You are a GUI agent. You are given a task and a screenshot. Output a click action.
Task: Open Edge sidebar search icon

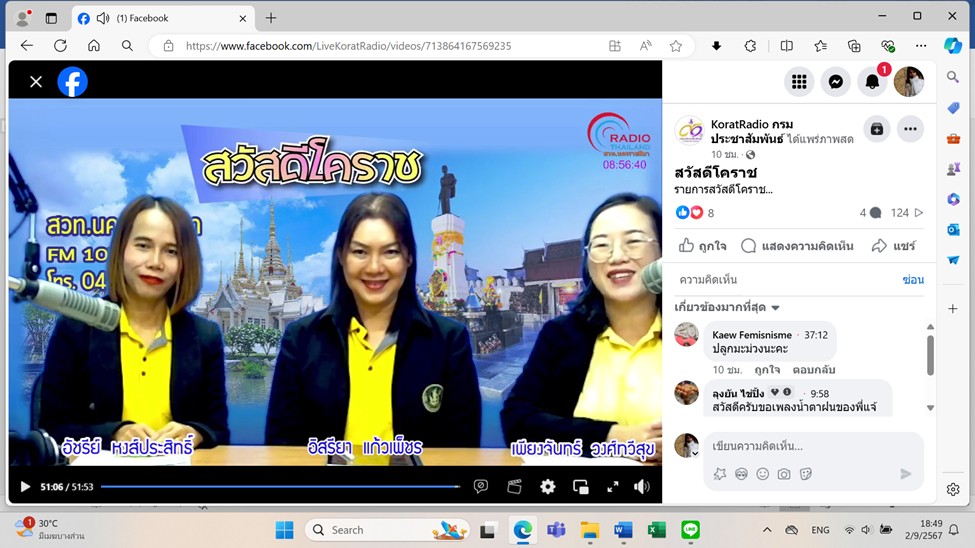953,77
